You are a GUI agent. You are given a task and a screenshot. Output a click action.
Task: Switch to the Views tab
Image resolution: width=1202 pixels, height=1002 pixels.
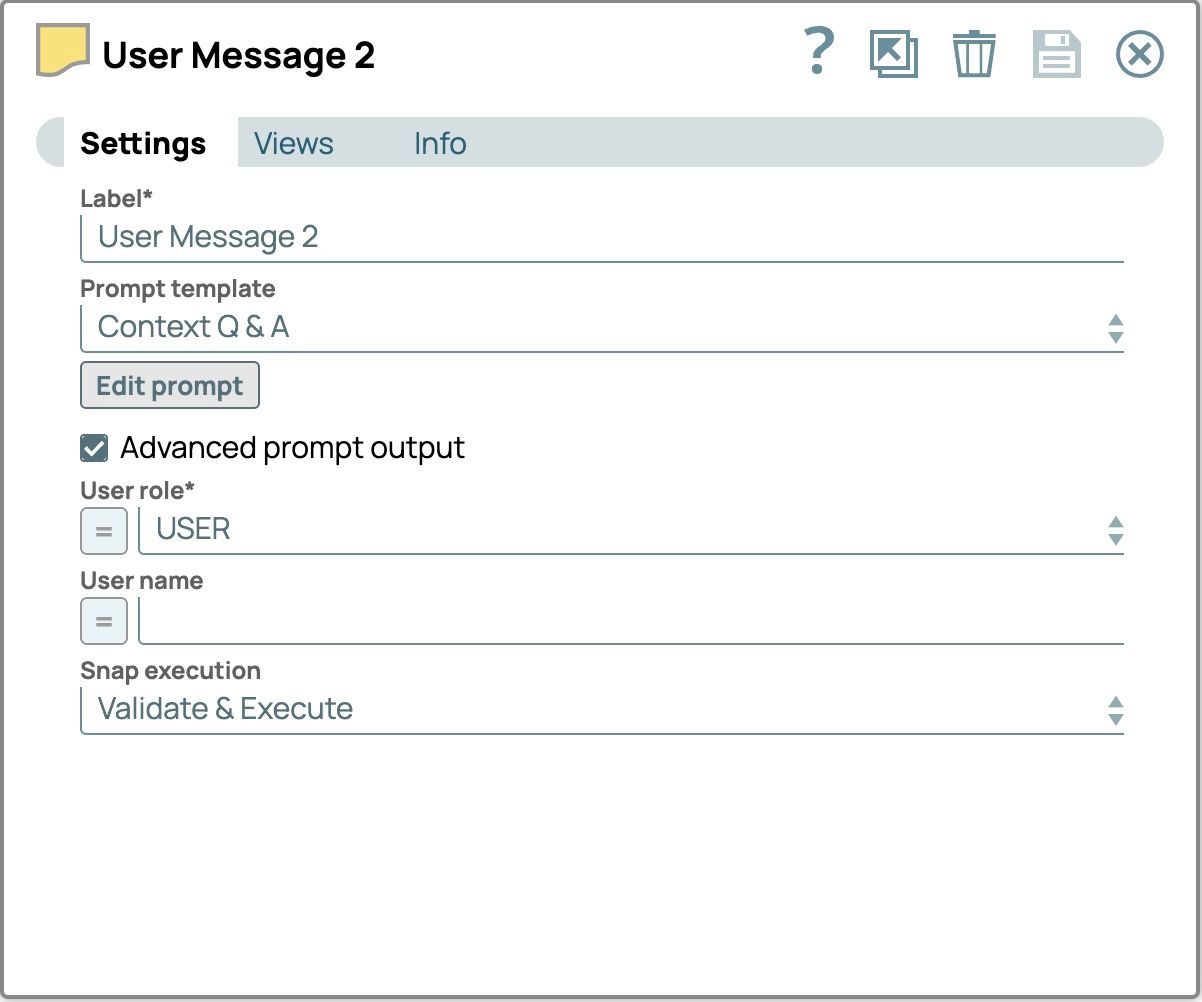293,144
